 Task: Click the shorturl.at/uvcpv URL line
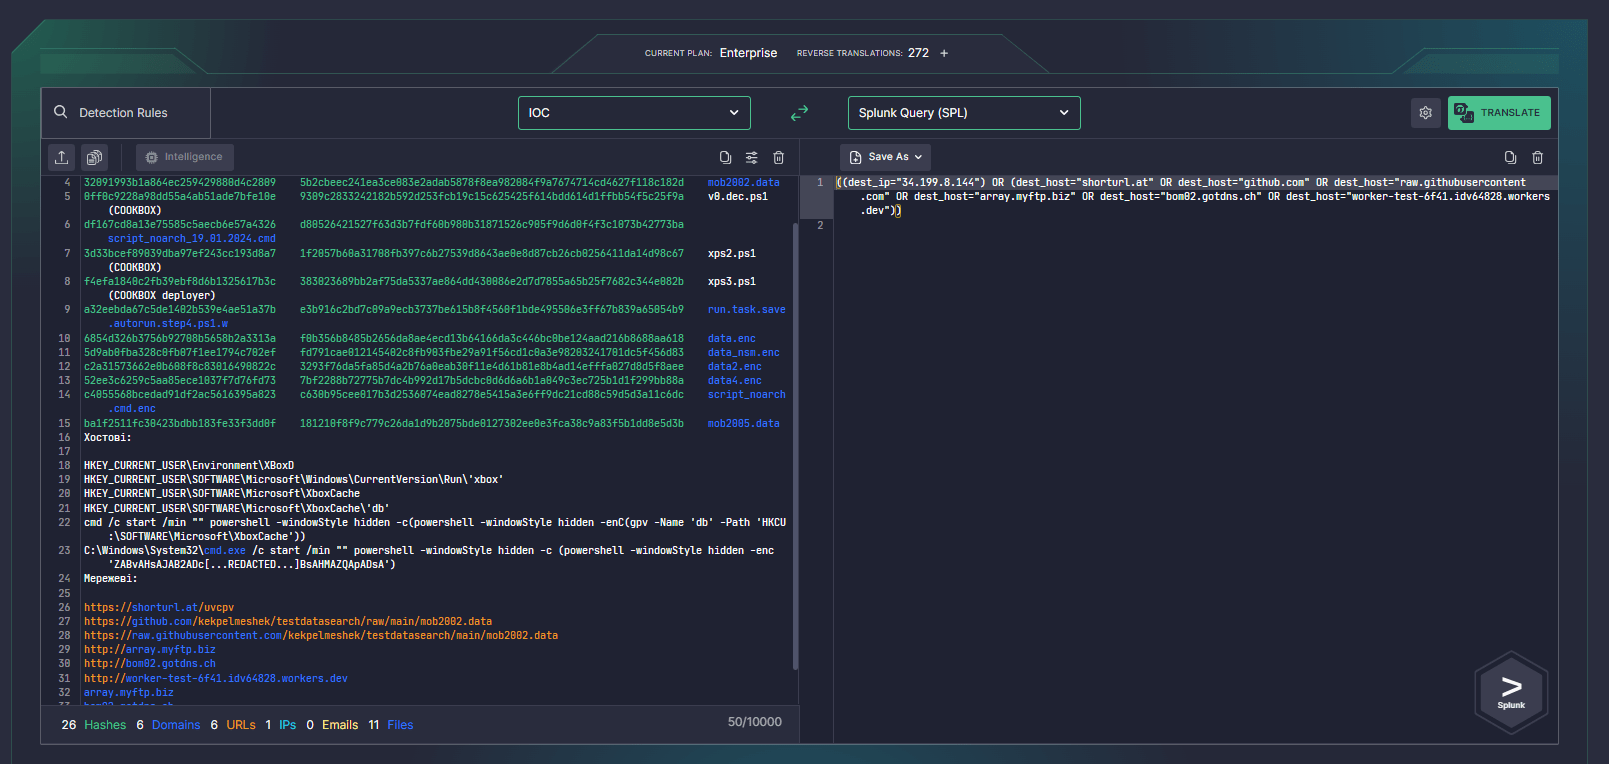(x=159, y=607)
